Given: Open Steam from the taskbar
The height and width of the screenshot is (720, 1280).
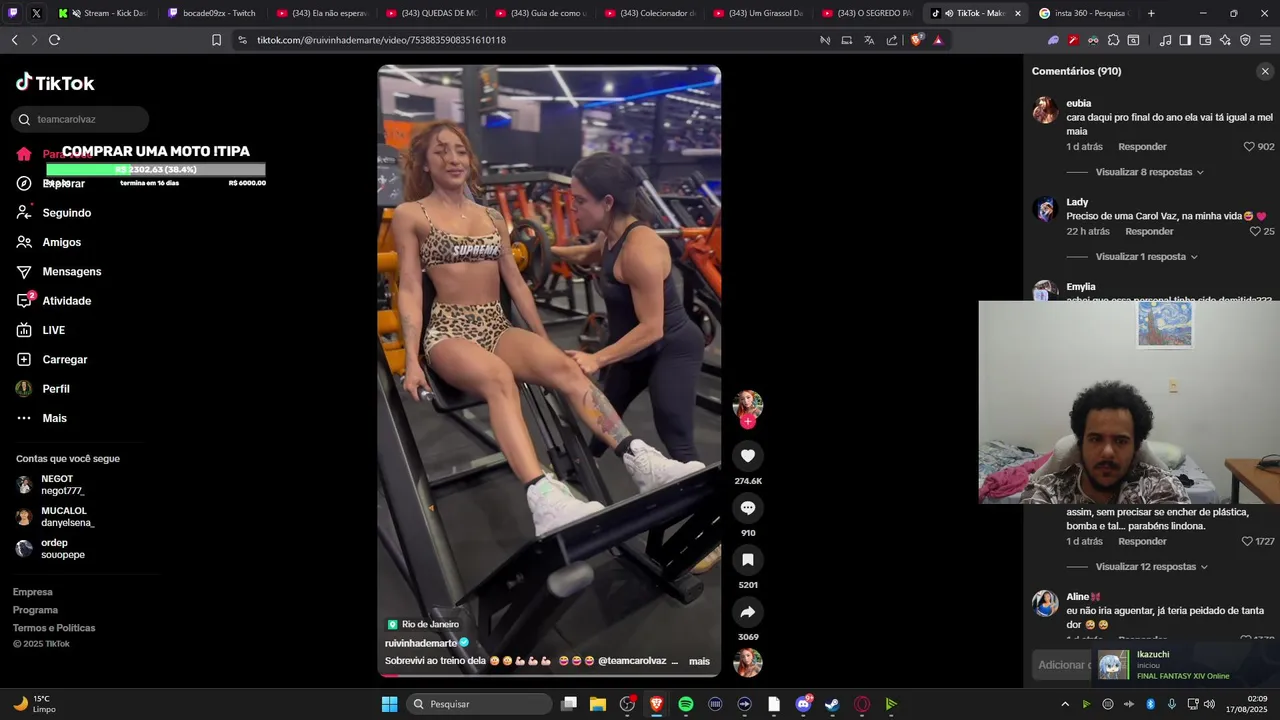Looking at the screenshot, I should [x=832, y=704].
